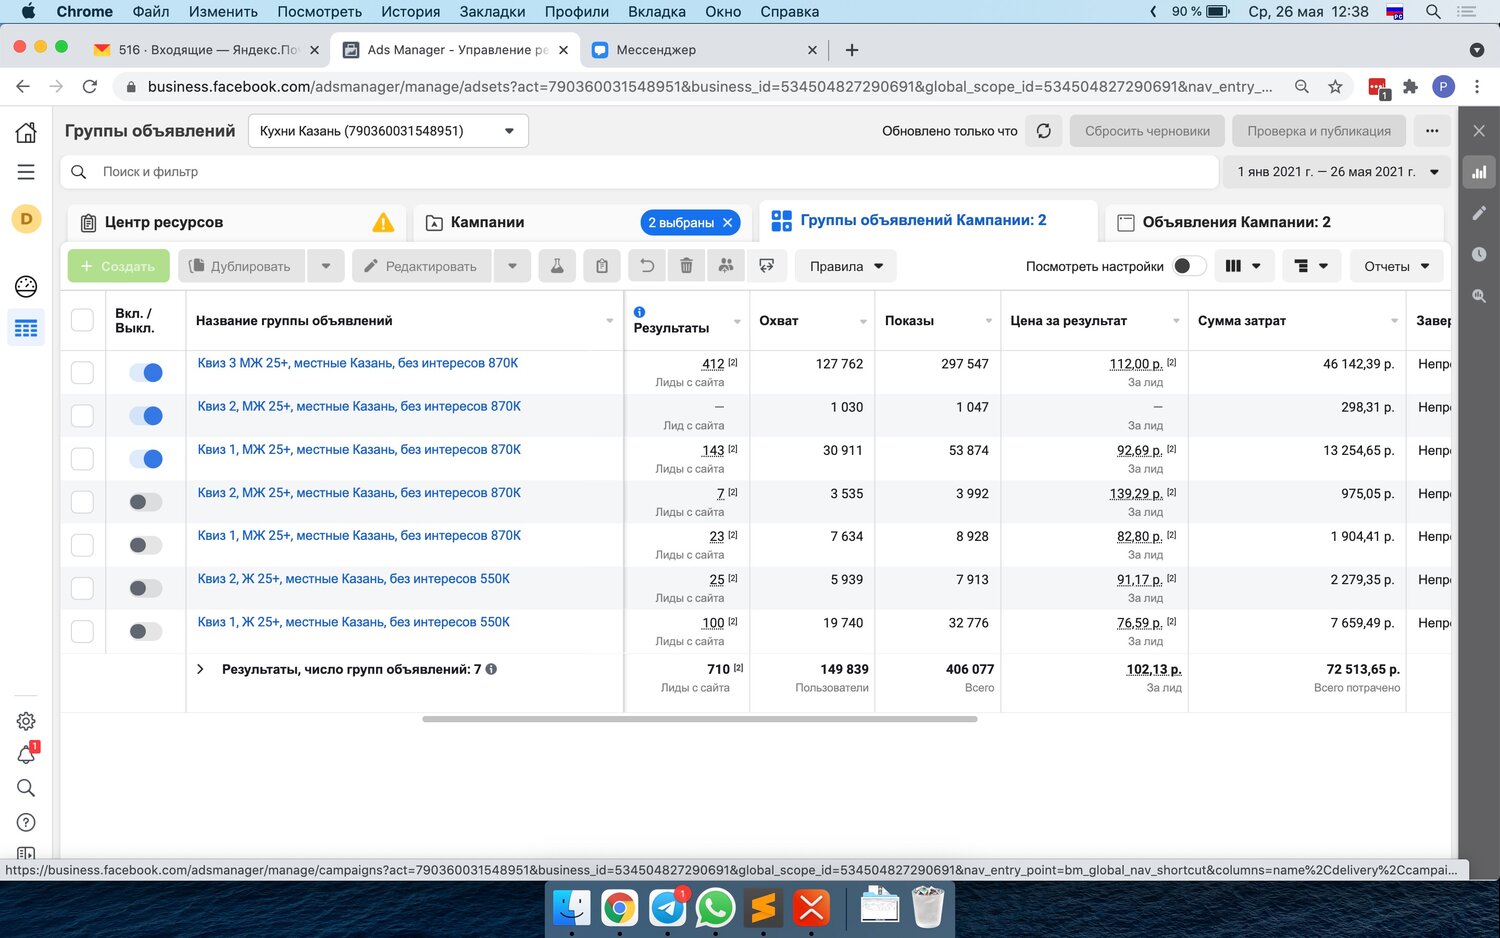This screenshot has height=938, width=1500.
Task: Switch to the Центр ресурсов tab
Action: (237, 222)
